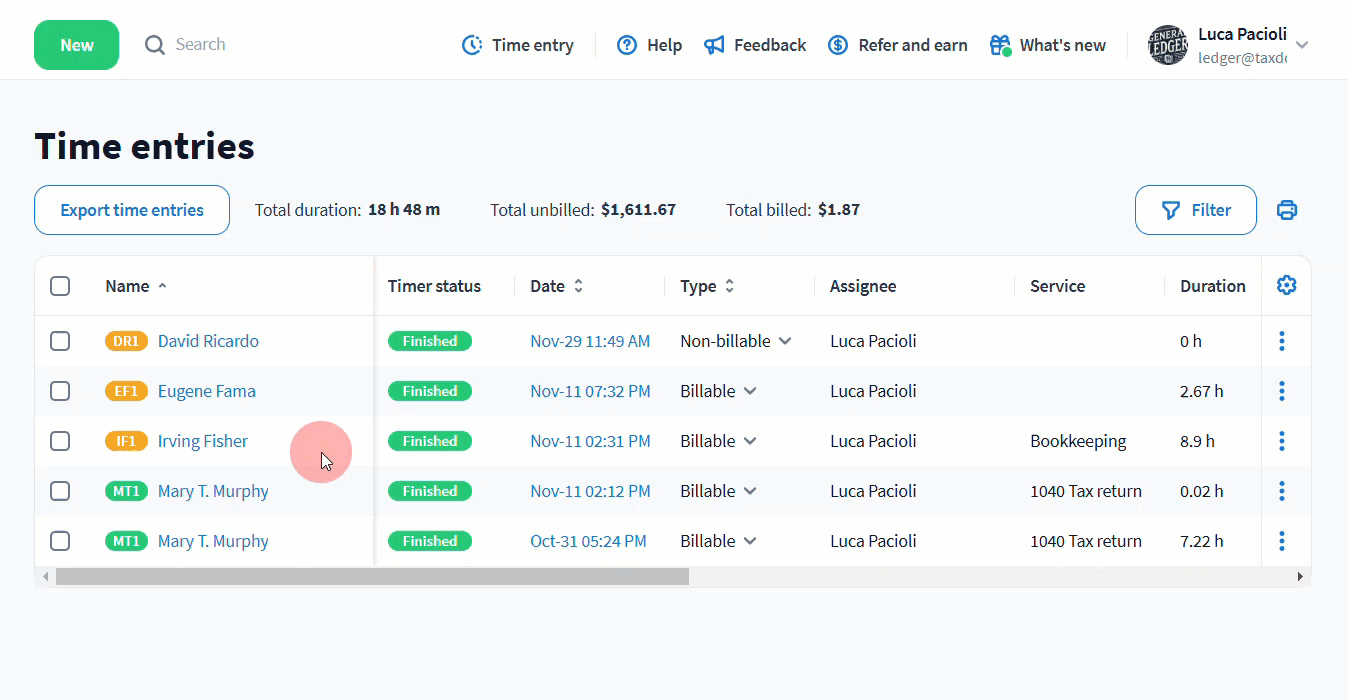Click the Export time entries button

click(x=132, y=210)
